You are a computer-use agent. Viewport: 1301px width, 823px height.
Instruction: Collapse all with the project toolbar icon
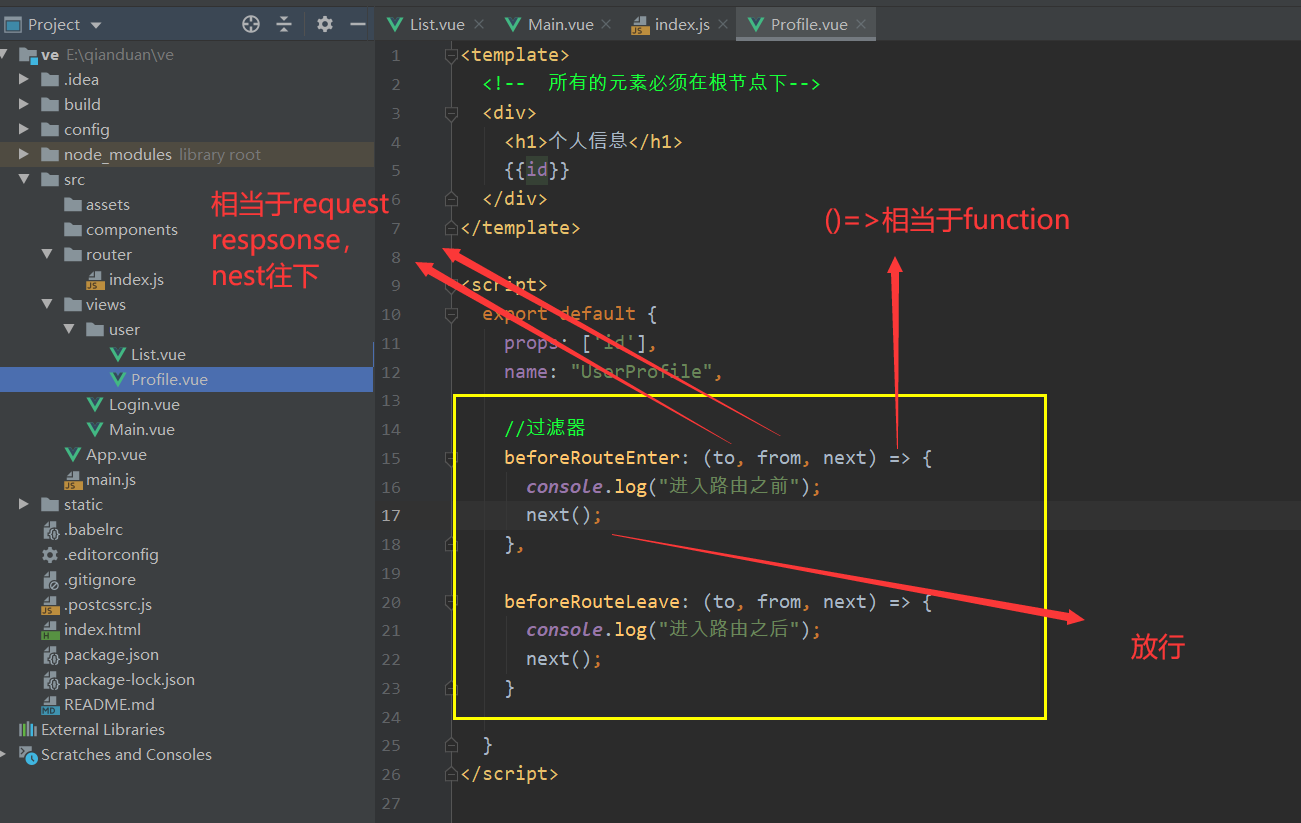pos(284,24)
